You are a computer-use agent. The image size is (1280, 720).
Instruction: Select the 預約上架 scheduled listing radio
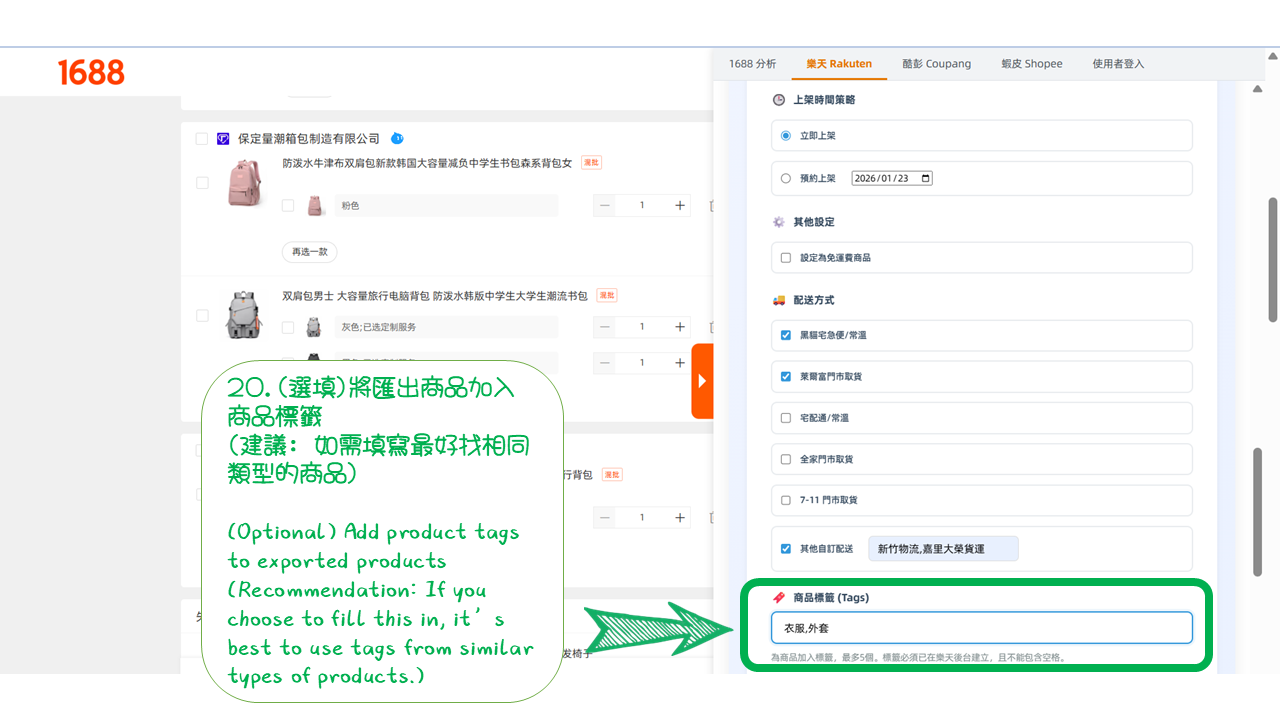786,178
